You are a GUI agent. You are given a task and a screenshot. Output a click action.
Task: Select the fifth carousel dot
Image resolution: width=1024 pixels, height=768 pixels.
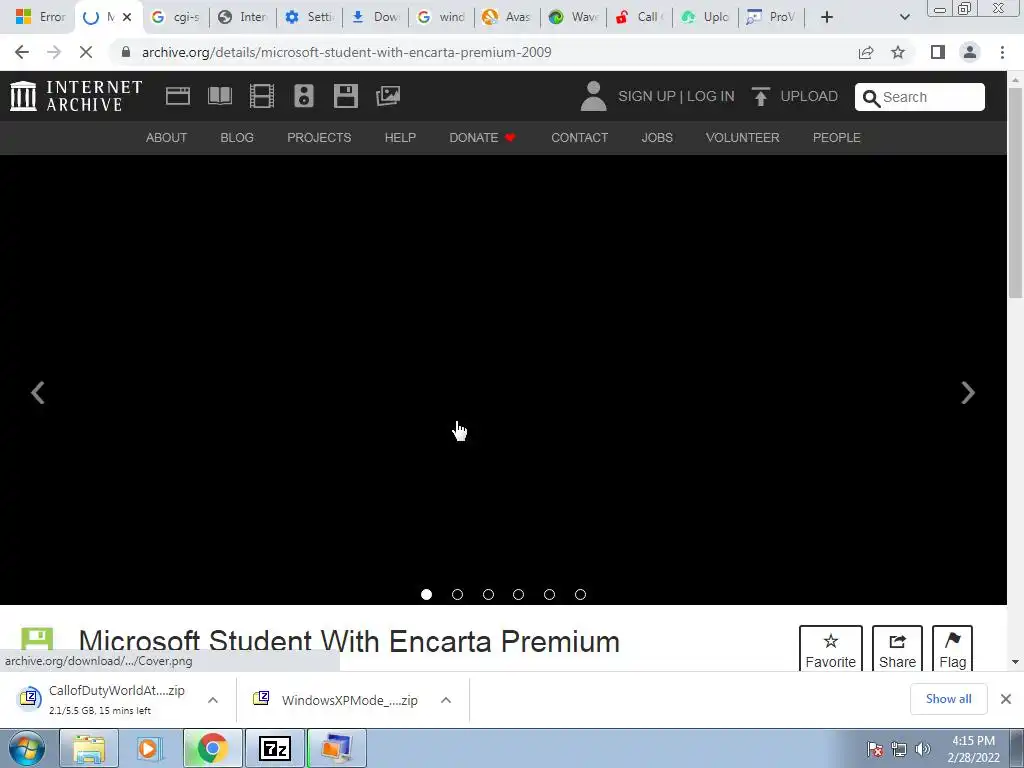point(549,594)
